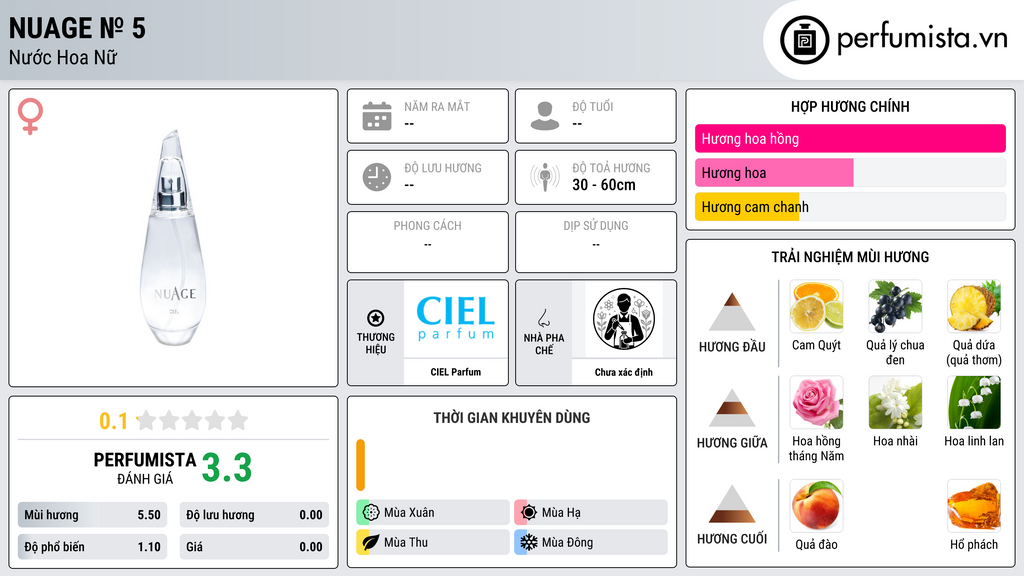Click the yellow Hương cam chanh bar

click(747, 207)
